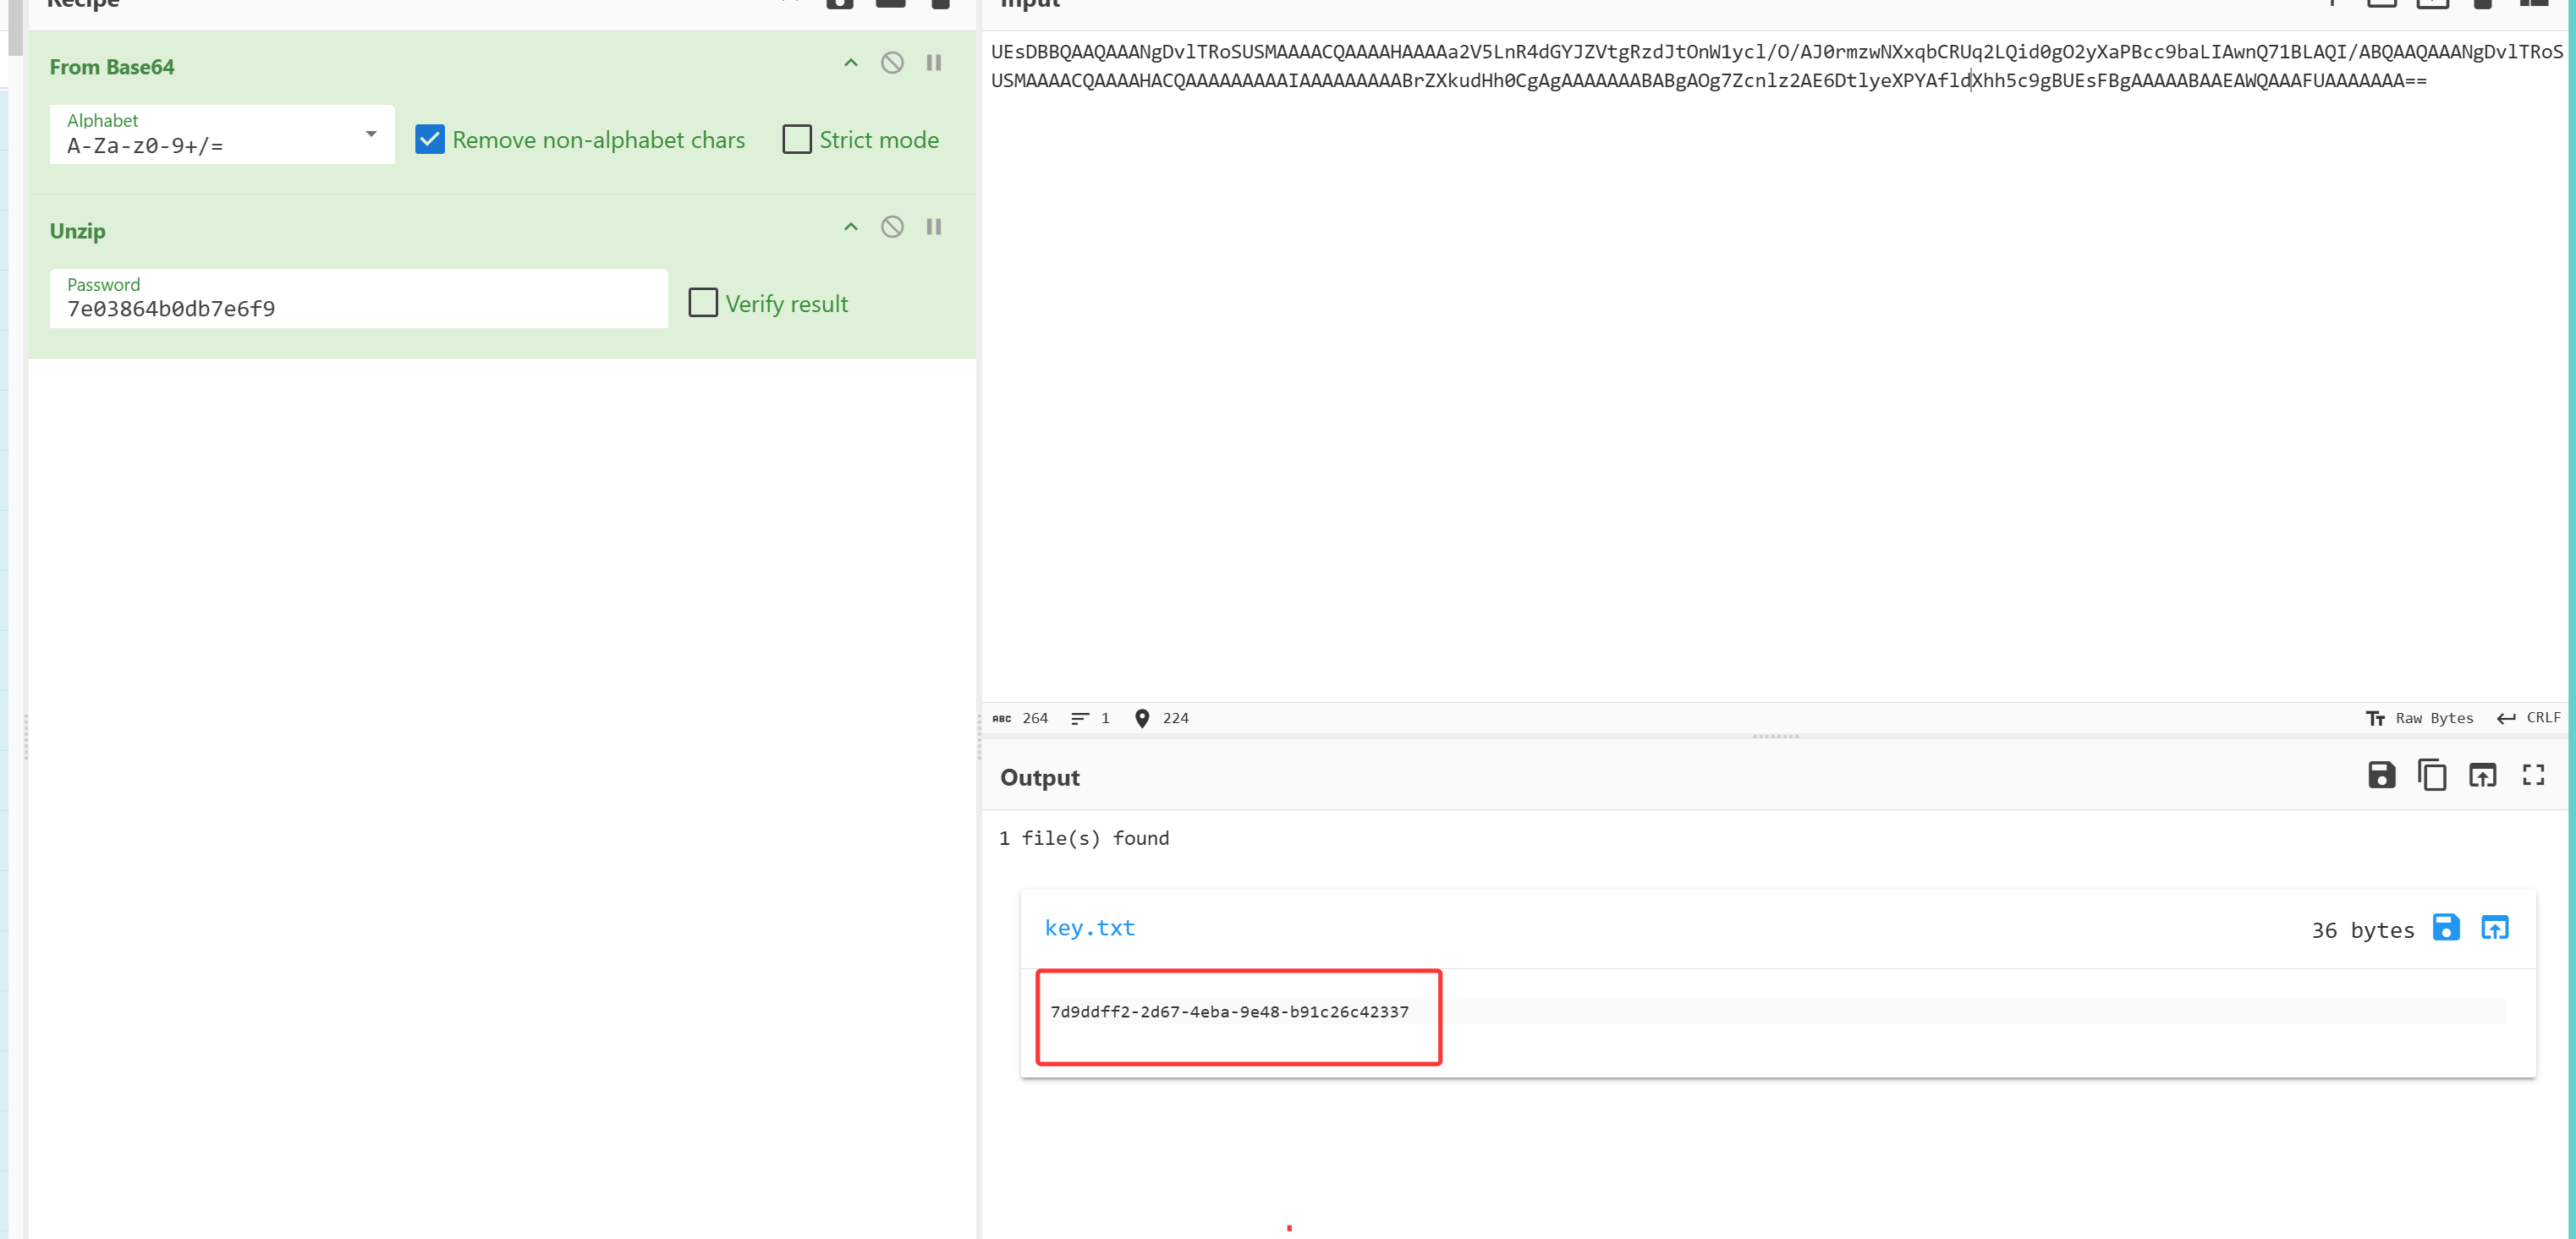Open the key.txt file link
Screen dimensions: 2576x1239
tap(1089, 928)
